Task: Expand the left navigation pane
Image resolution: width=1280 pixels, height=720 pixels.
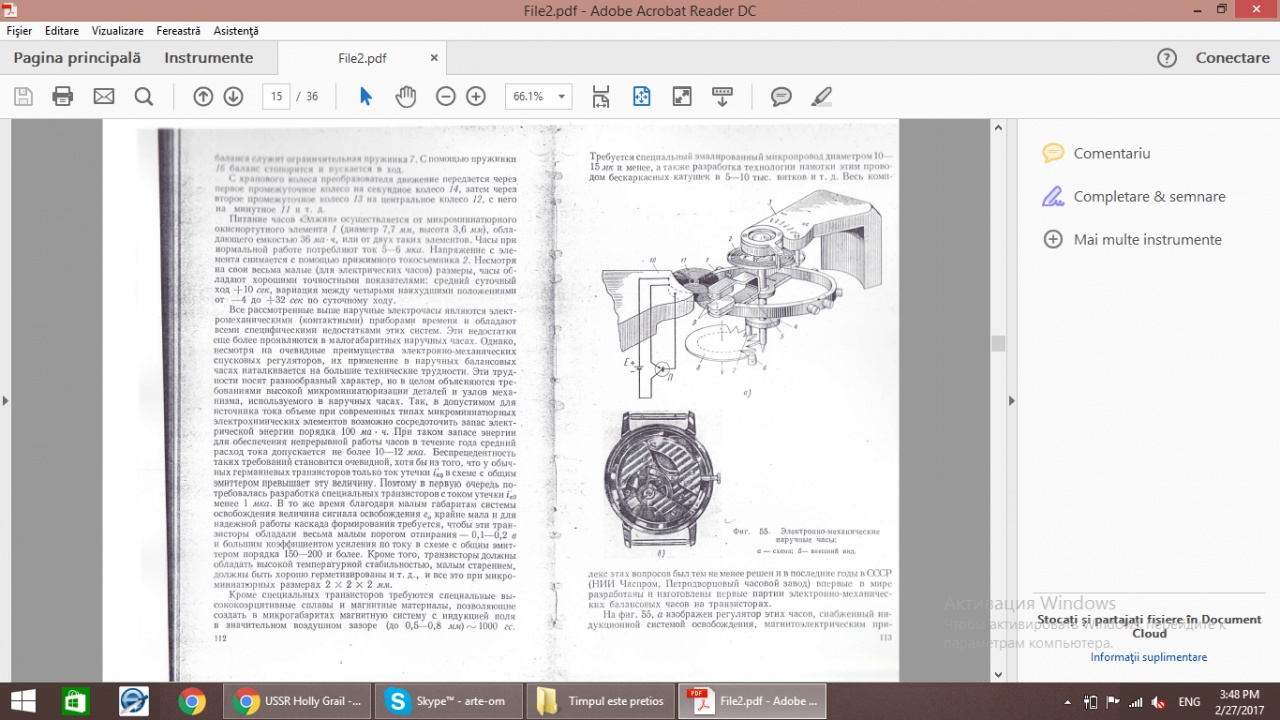Action: point(5,401)
